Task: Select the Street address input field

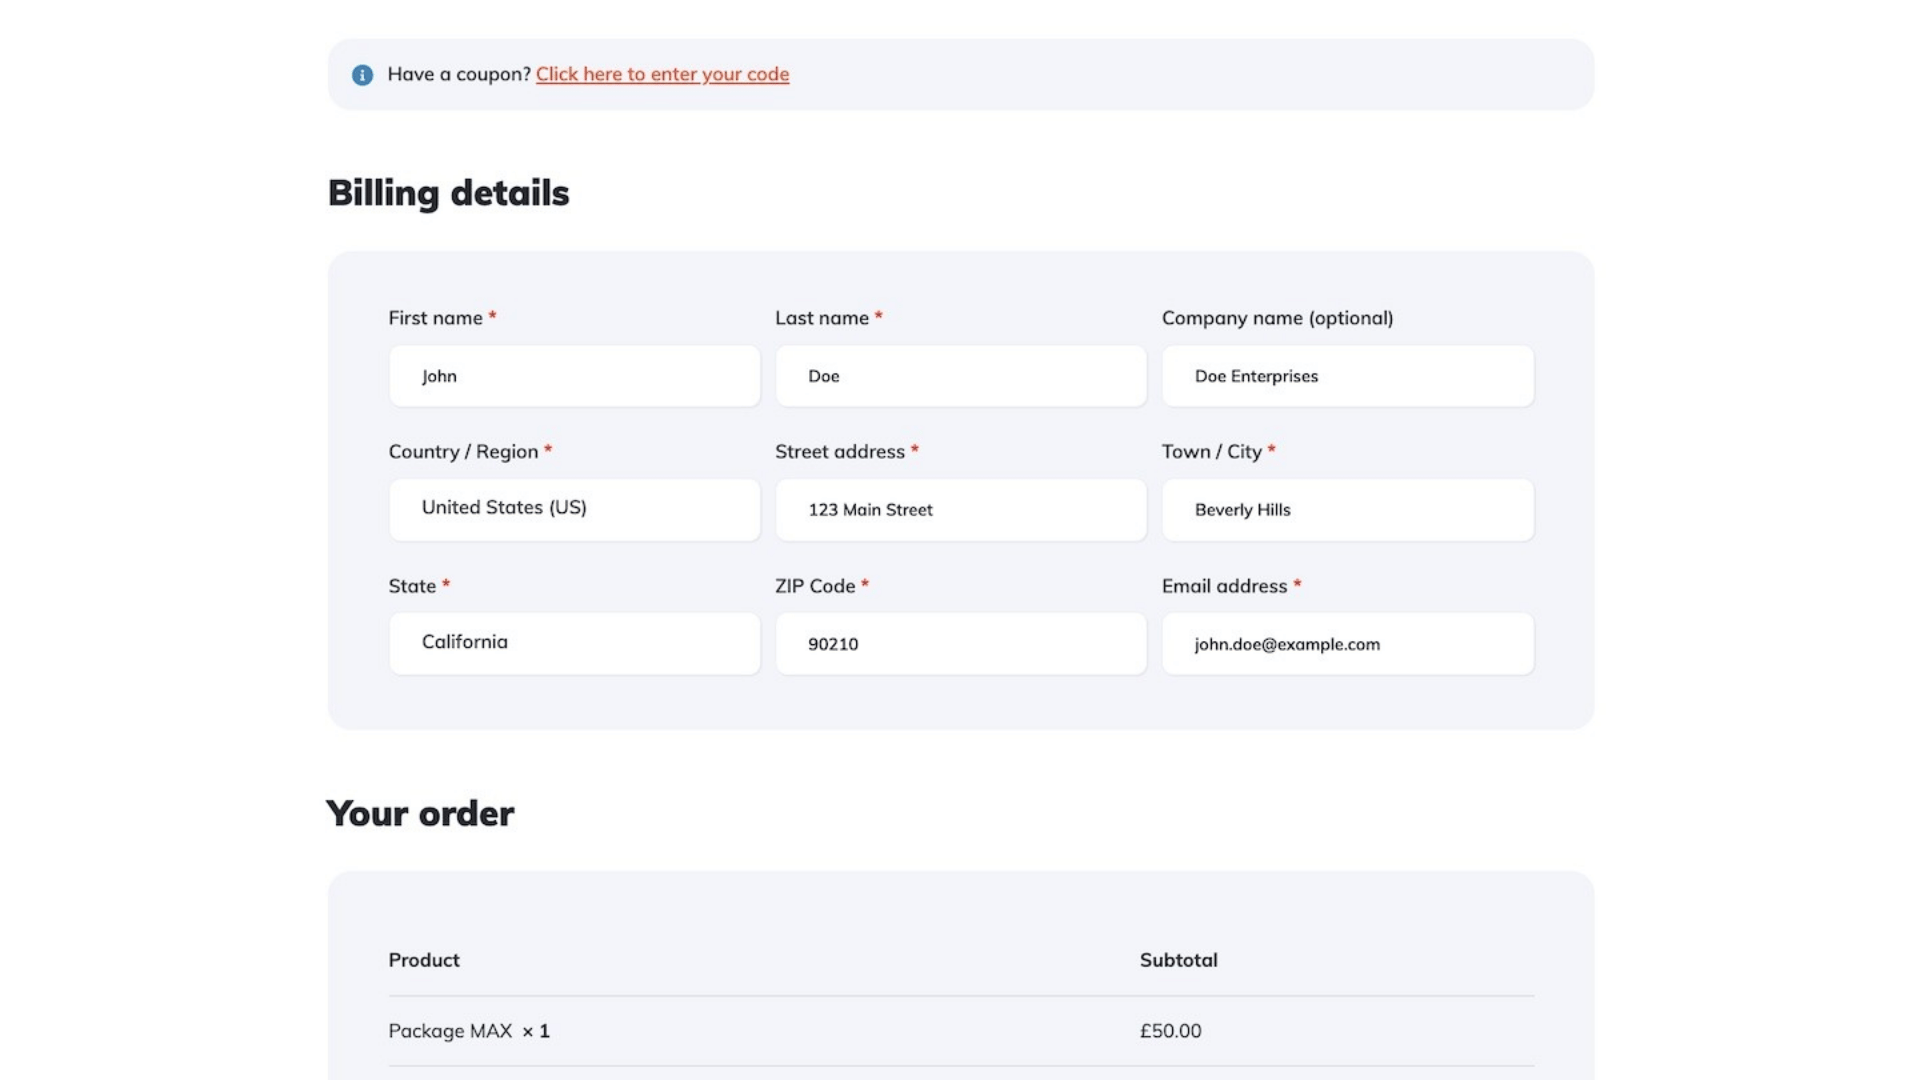Action: point(960,510)
